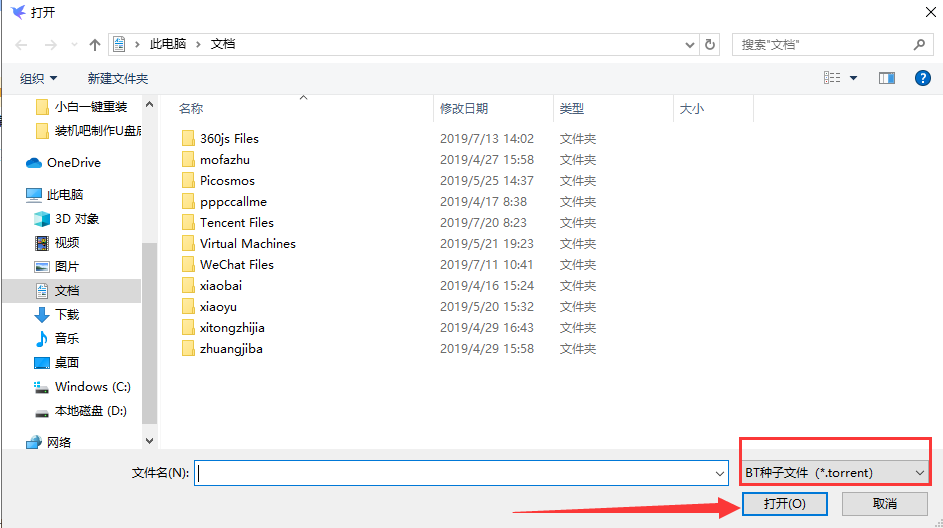Select the Virtual Machines folder
The image size is (943, 528).
pos(247,244)
